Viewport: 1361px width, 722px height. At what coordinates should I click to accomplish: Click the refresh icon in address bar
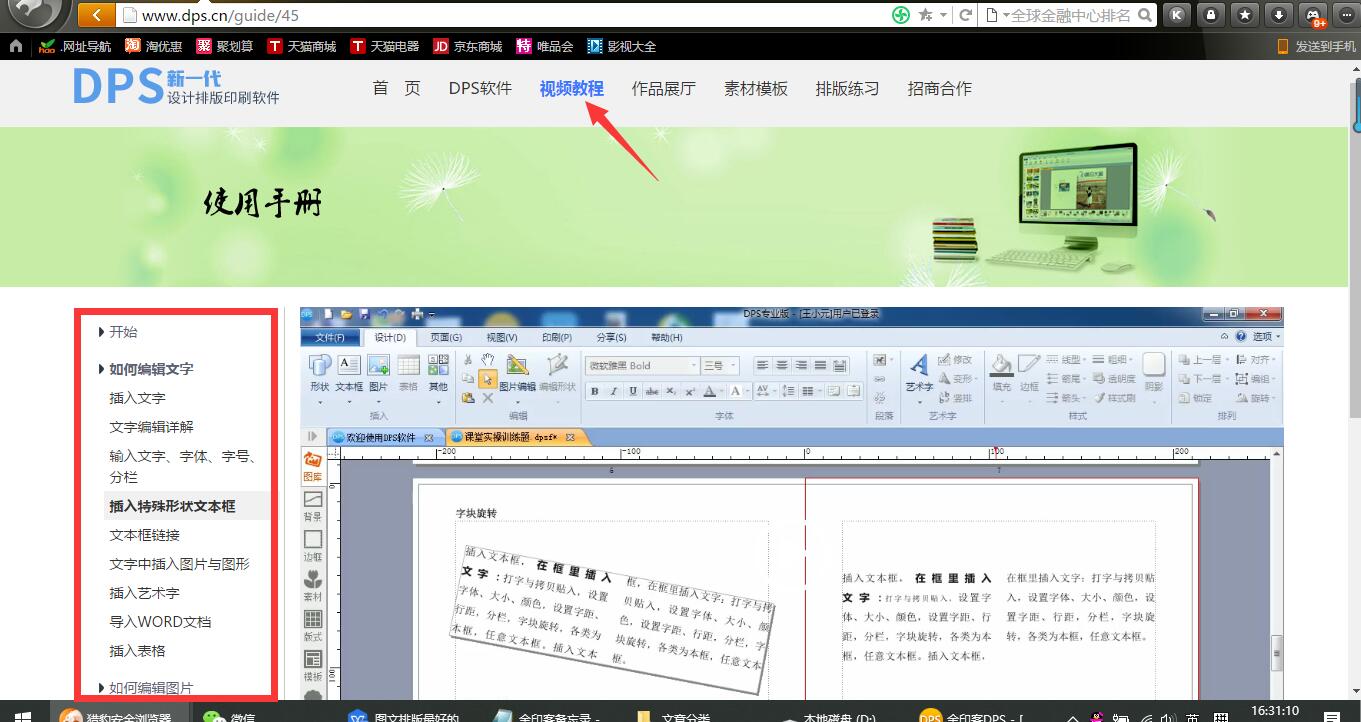pyautogui.click(x=966, y=15)
